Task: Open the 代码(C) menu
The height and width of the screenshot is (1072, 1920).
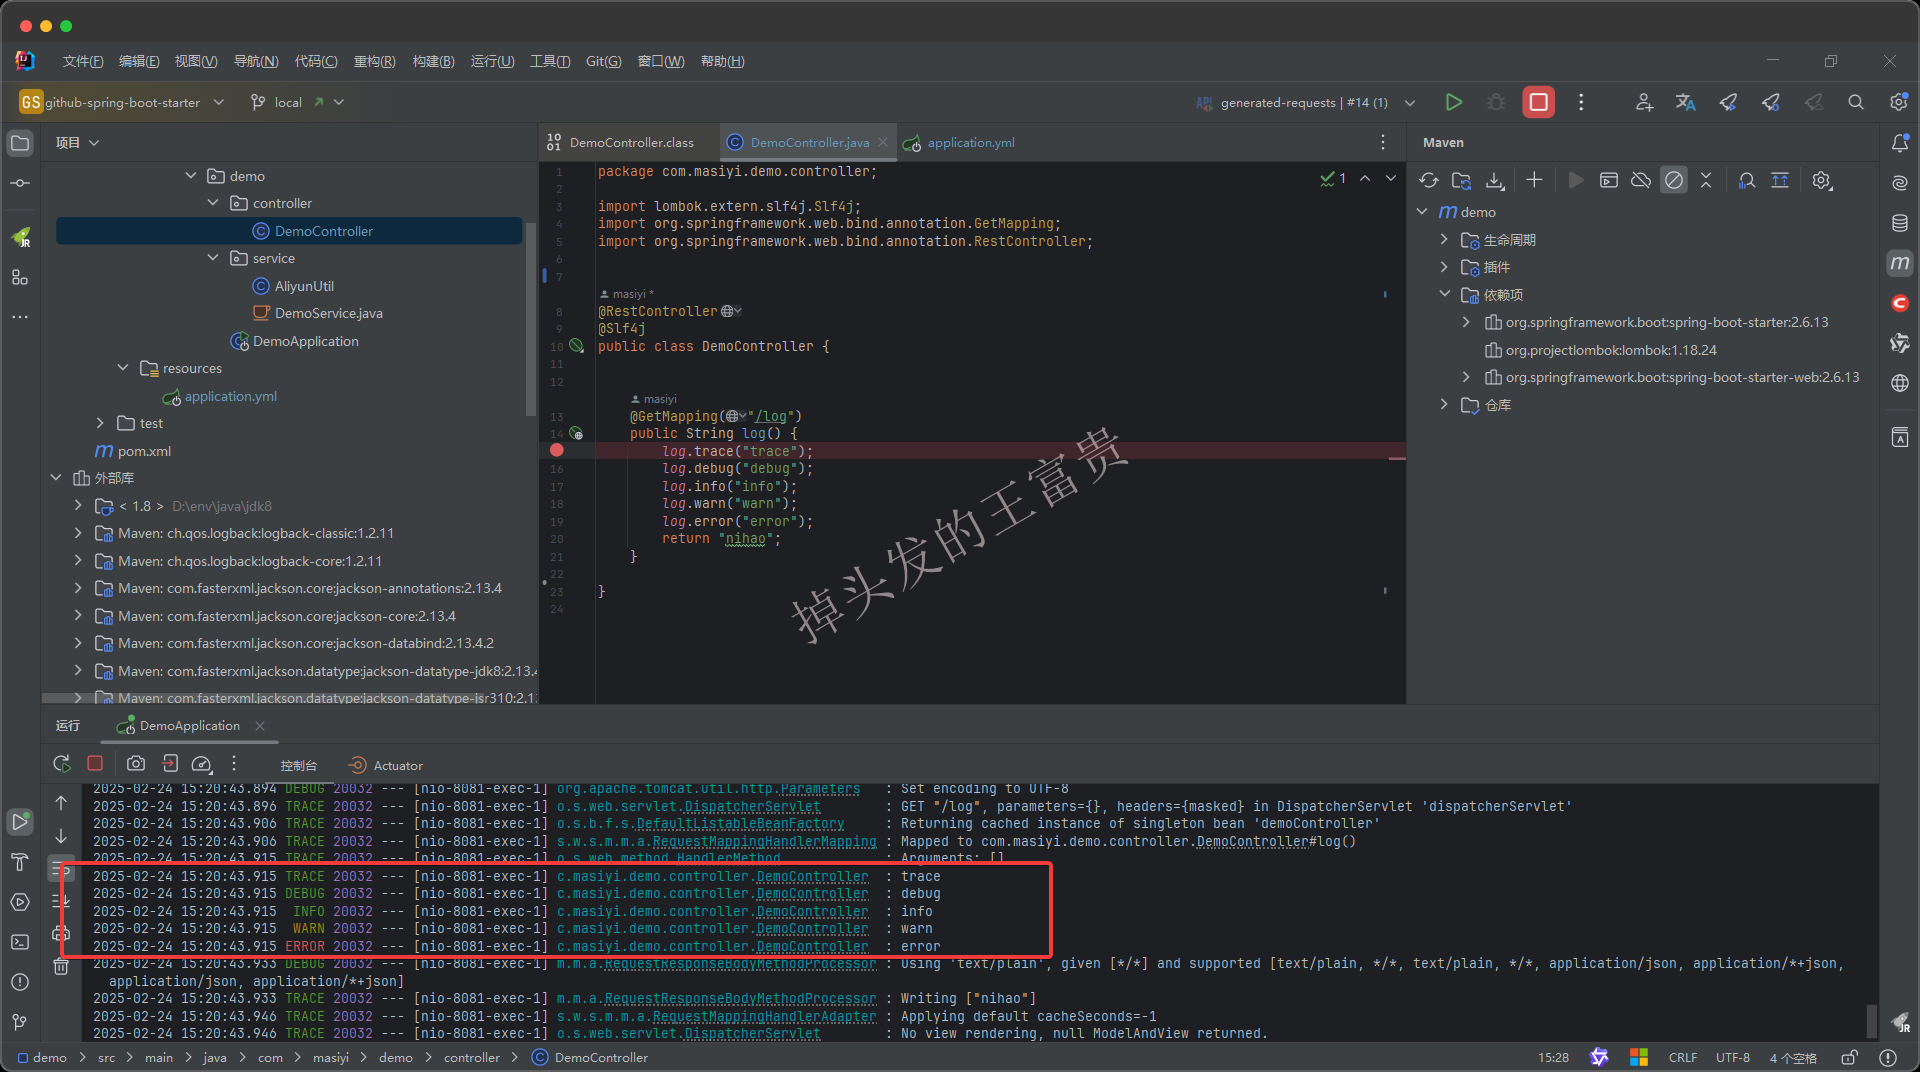Action: coord(316,61)
